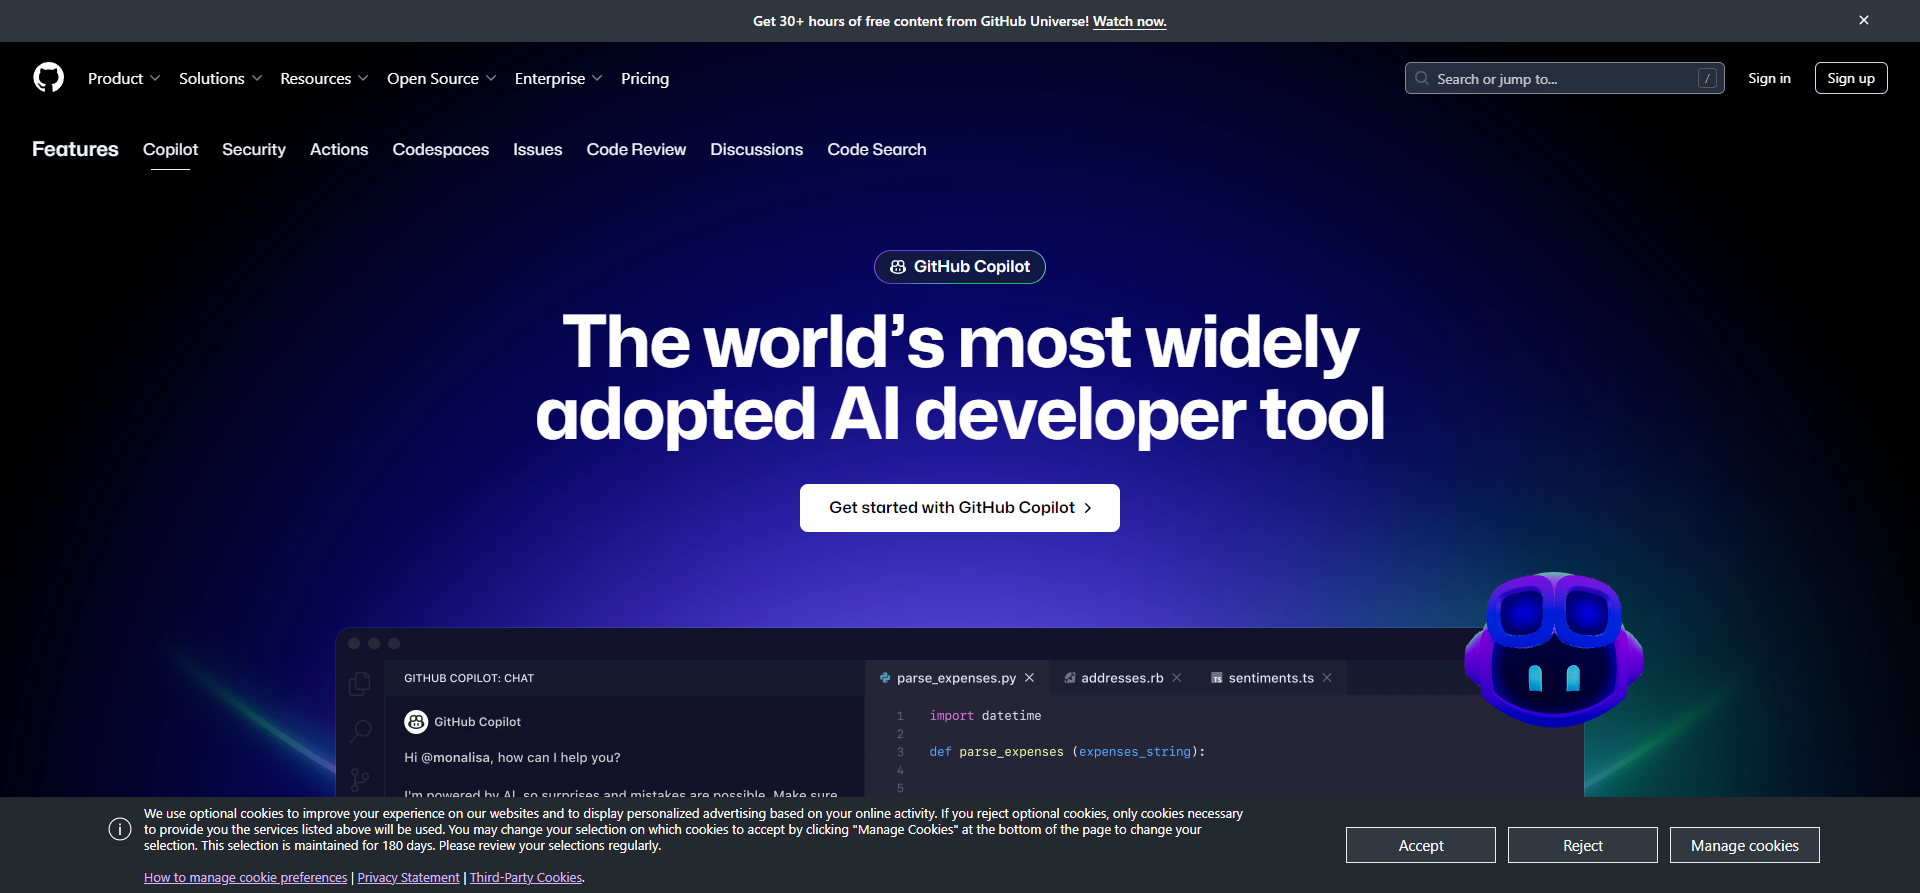
Task: Expand the Open Source dropdown menu
Action: (441, 78)
